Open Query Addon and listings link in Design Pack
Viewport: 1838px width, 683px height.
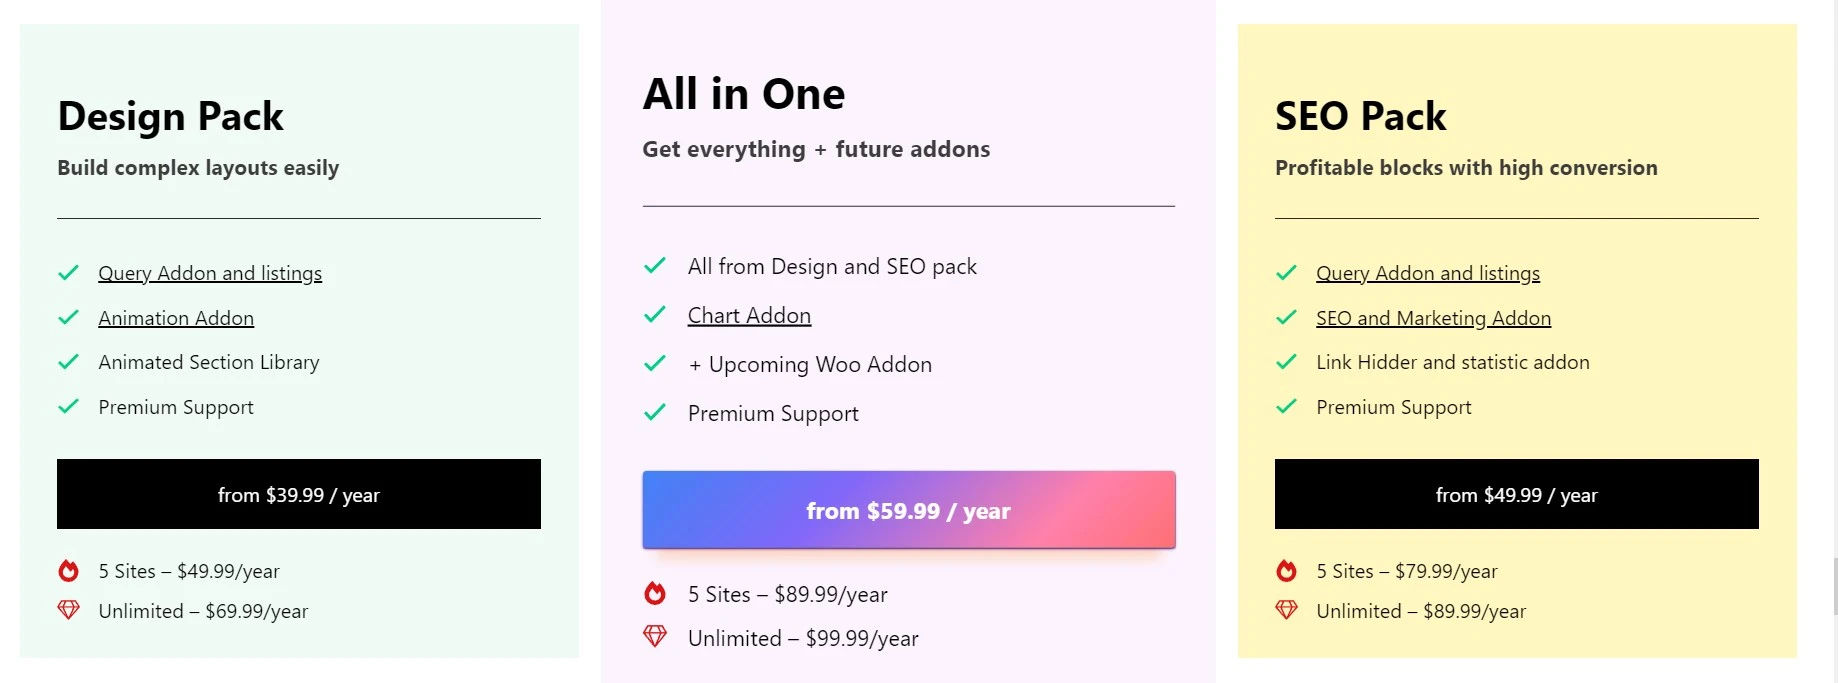coord(210,273)
